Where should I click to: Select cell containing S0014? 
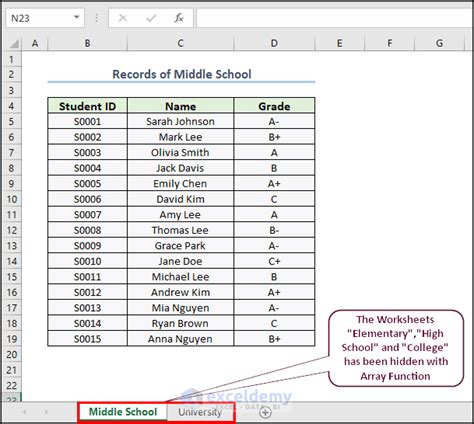pos(87,323)
